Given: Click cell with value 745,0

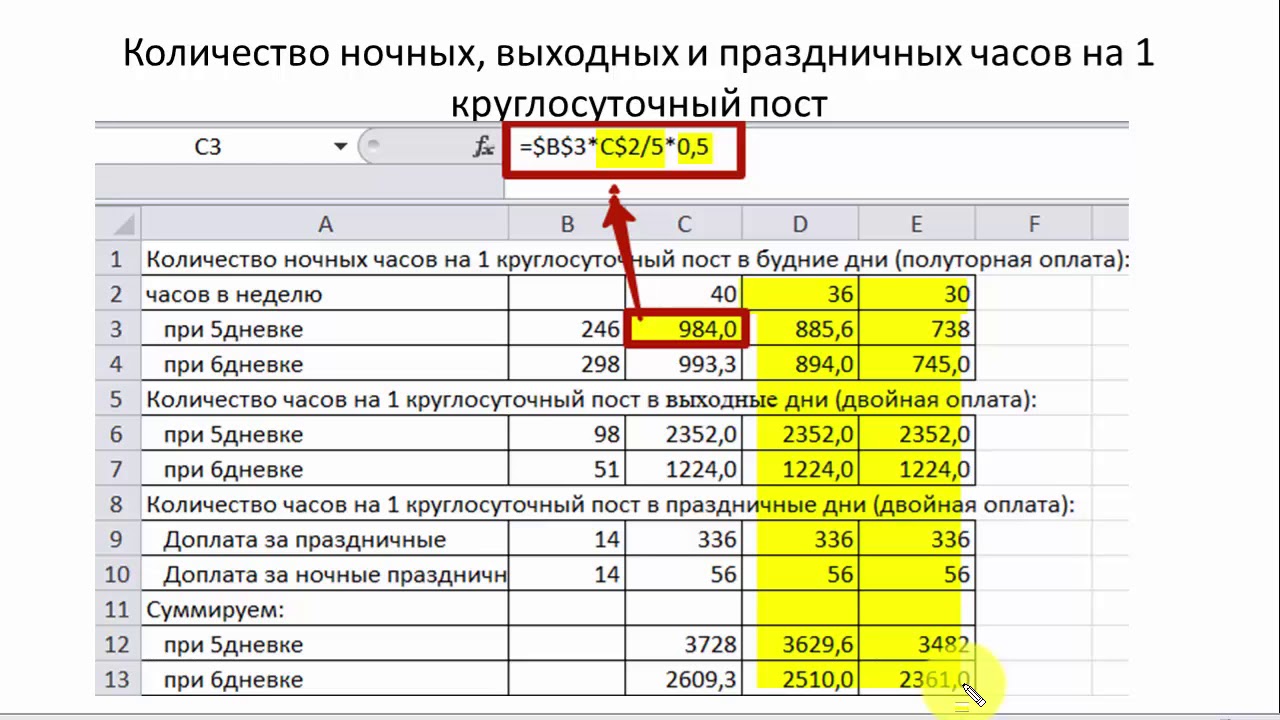Looking at the screenshot, I should (x=917, y=364).
